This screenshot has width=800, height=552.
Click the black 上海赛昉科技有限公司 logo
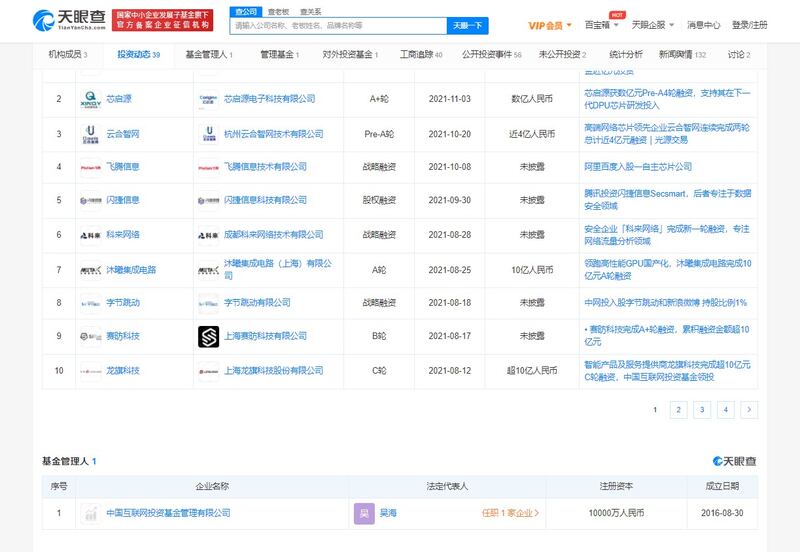pyautogui.click(x=208, y=337)
